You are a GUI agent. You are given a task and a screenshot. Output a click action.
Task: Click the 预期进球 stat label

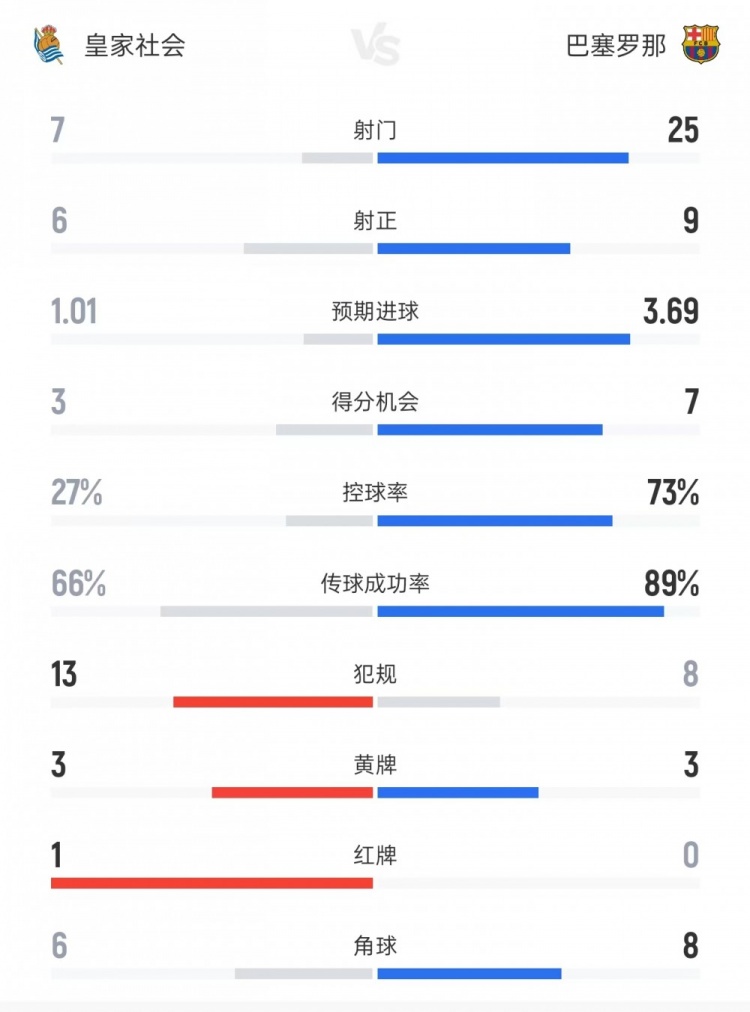pyautogui.click(x=375, y=311)
